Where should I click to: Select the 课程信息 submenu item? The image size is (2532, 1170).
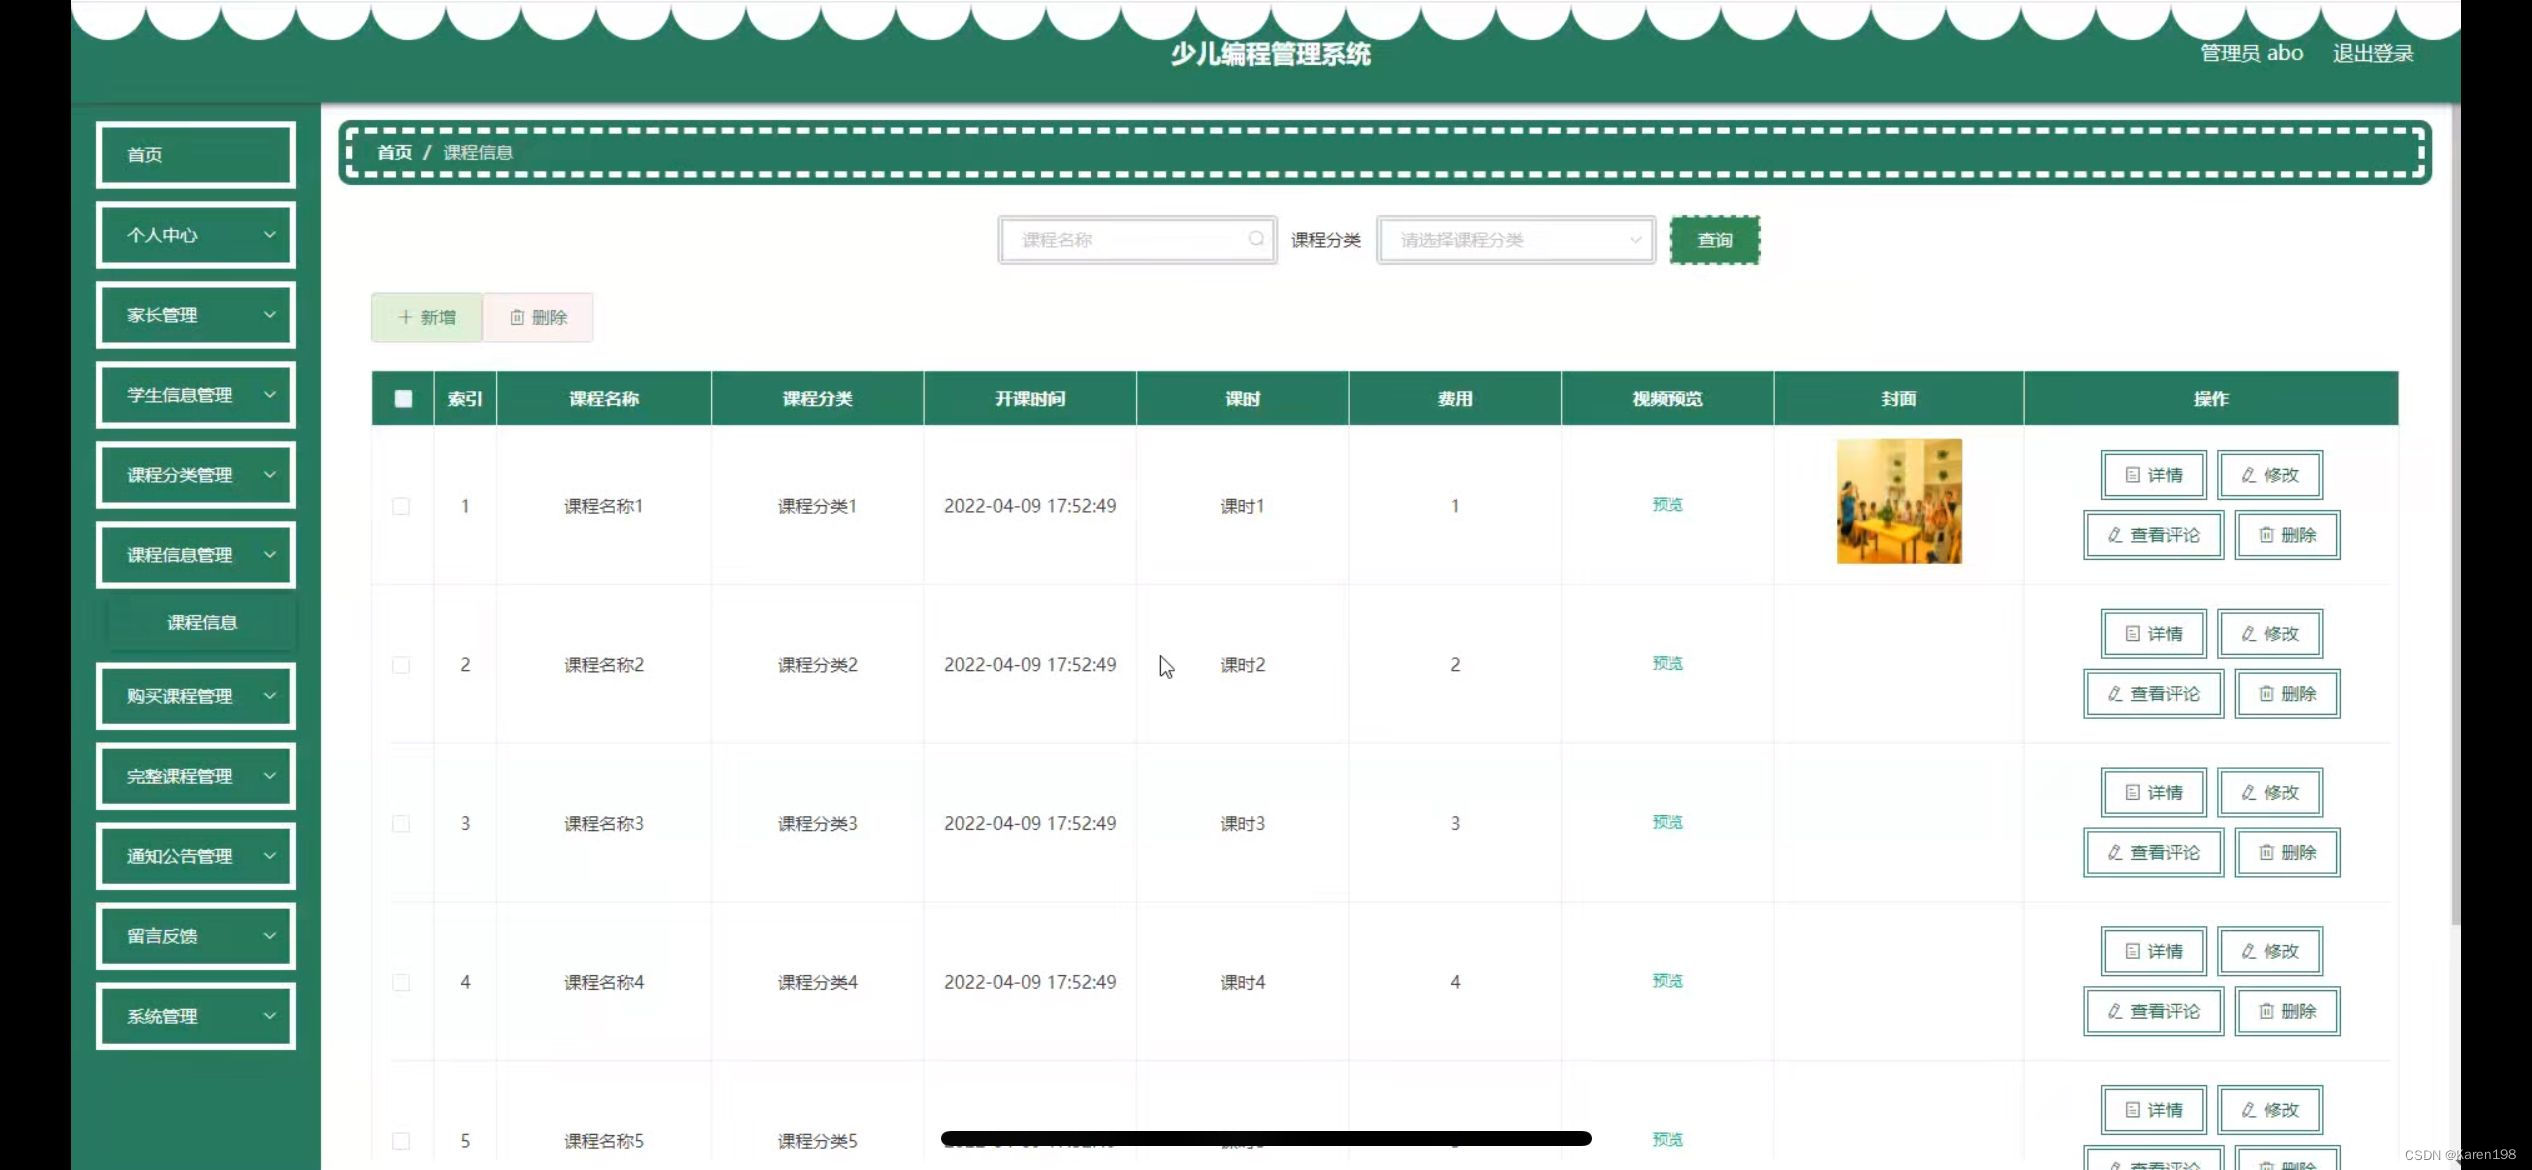[x=201, y=622]
